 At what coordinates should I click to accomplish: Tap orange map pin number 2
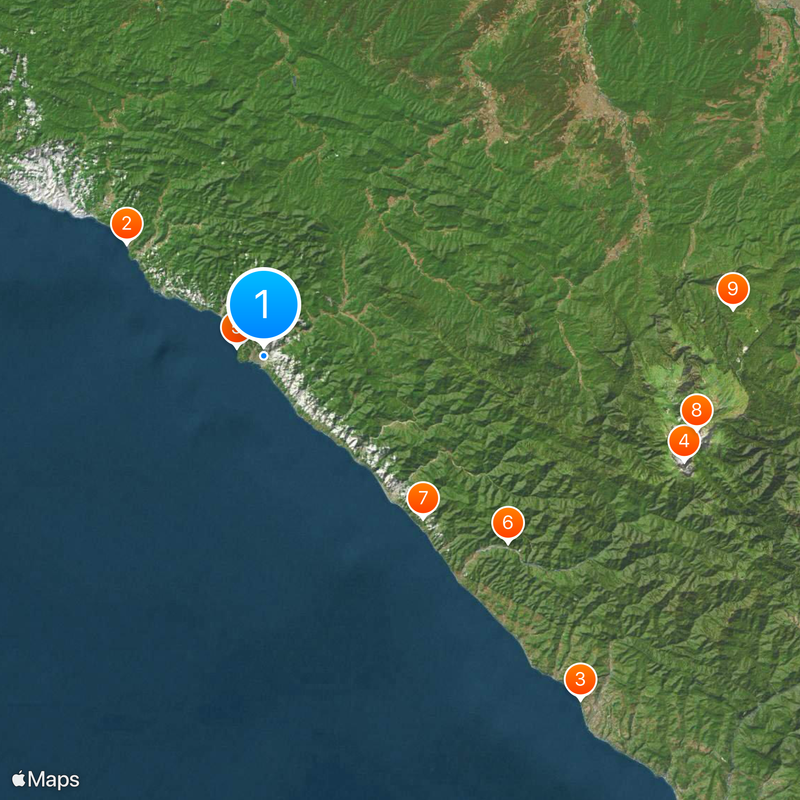coord(127,224)
